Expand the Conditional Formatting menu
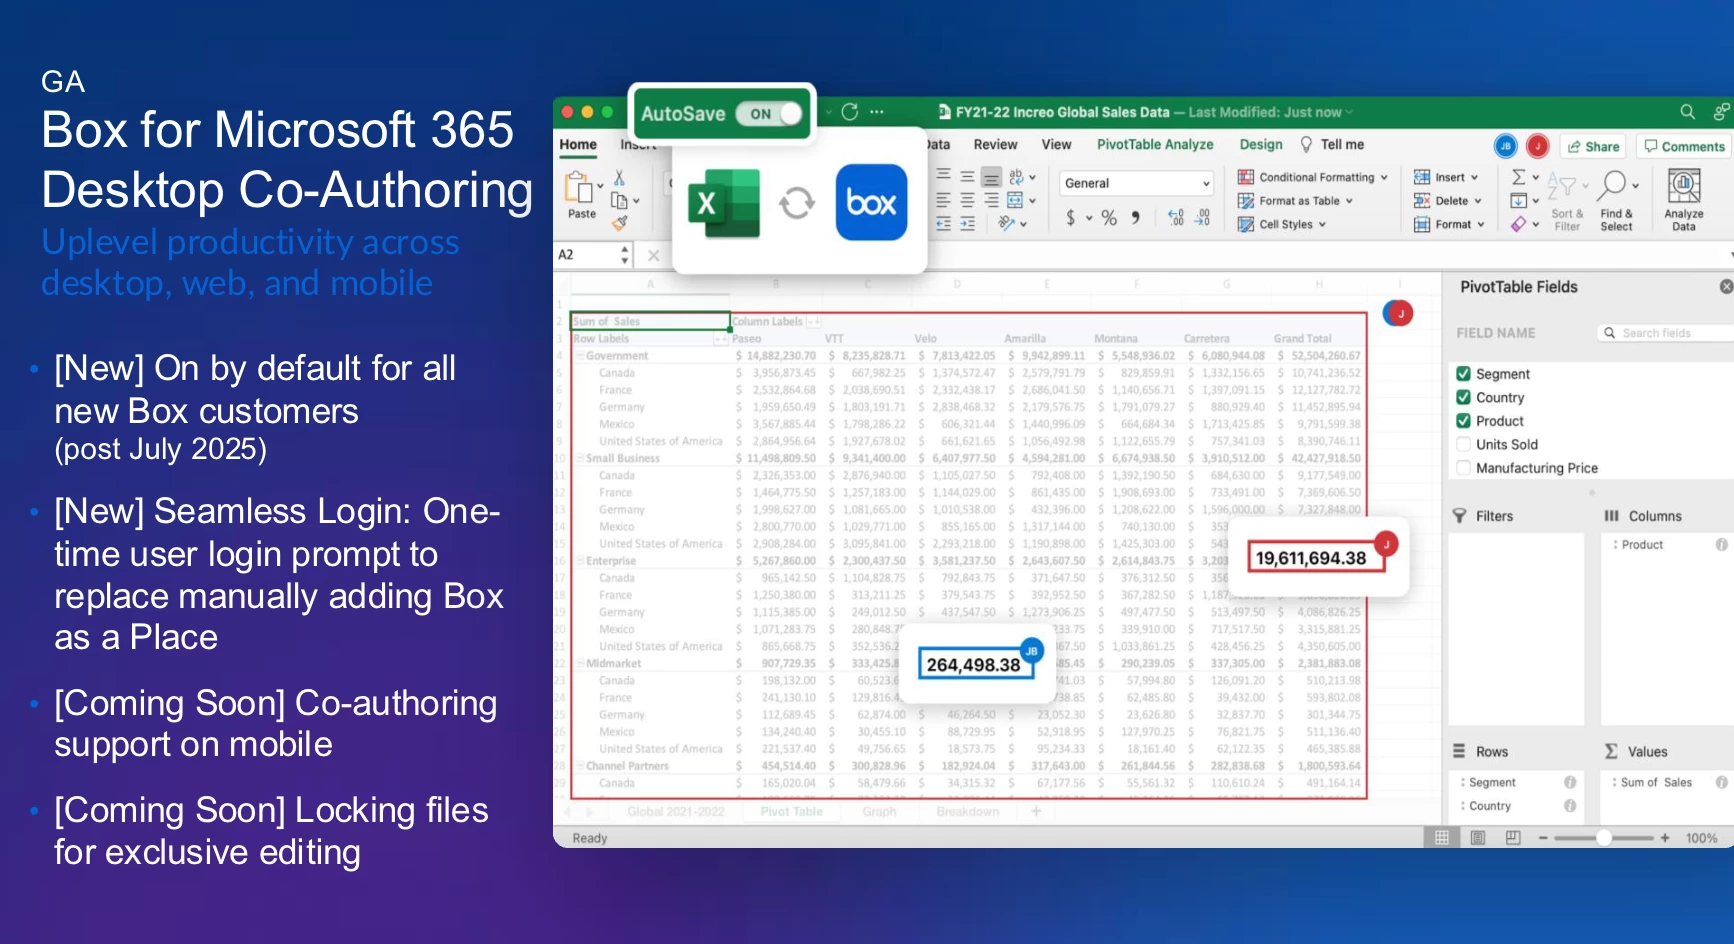The image size is (1734, 944). point(1313,177)
